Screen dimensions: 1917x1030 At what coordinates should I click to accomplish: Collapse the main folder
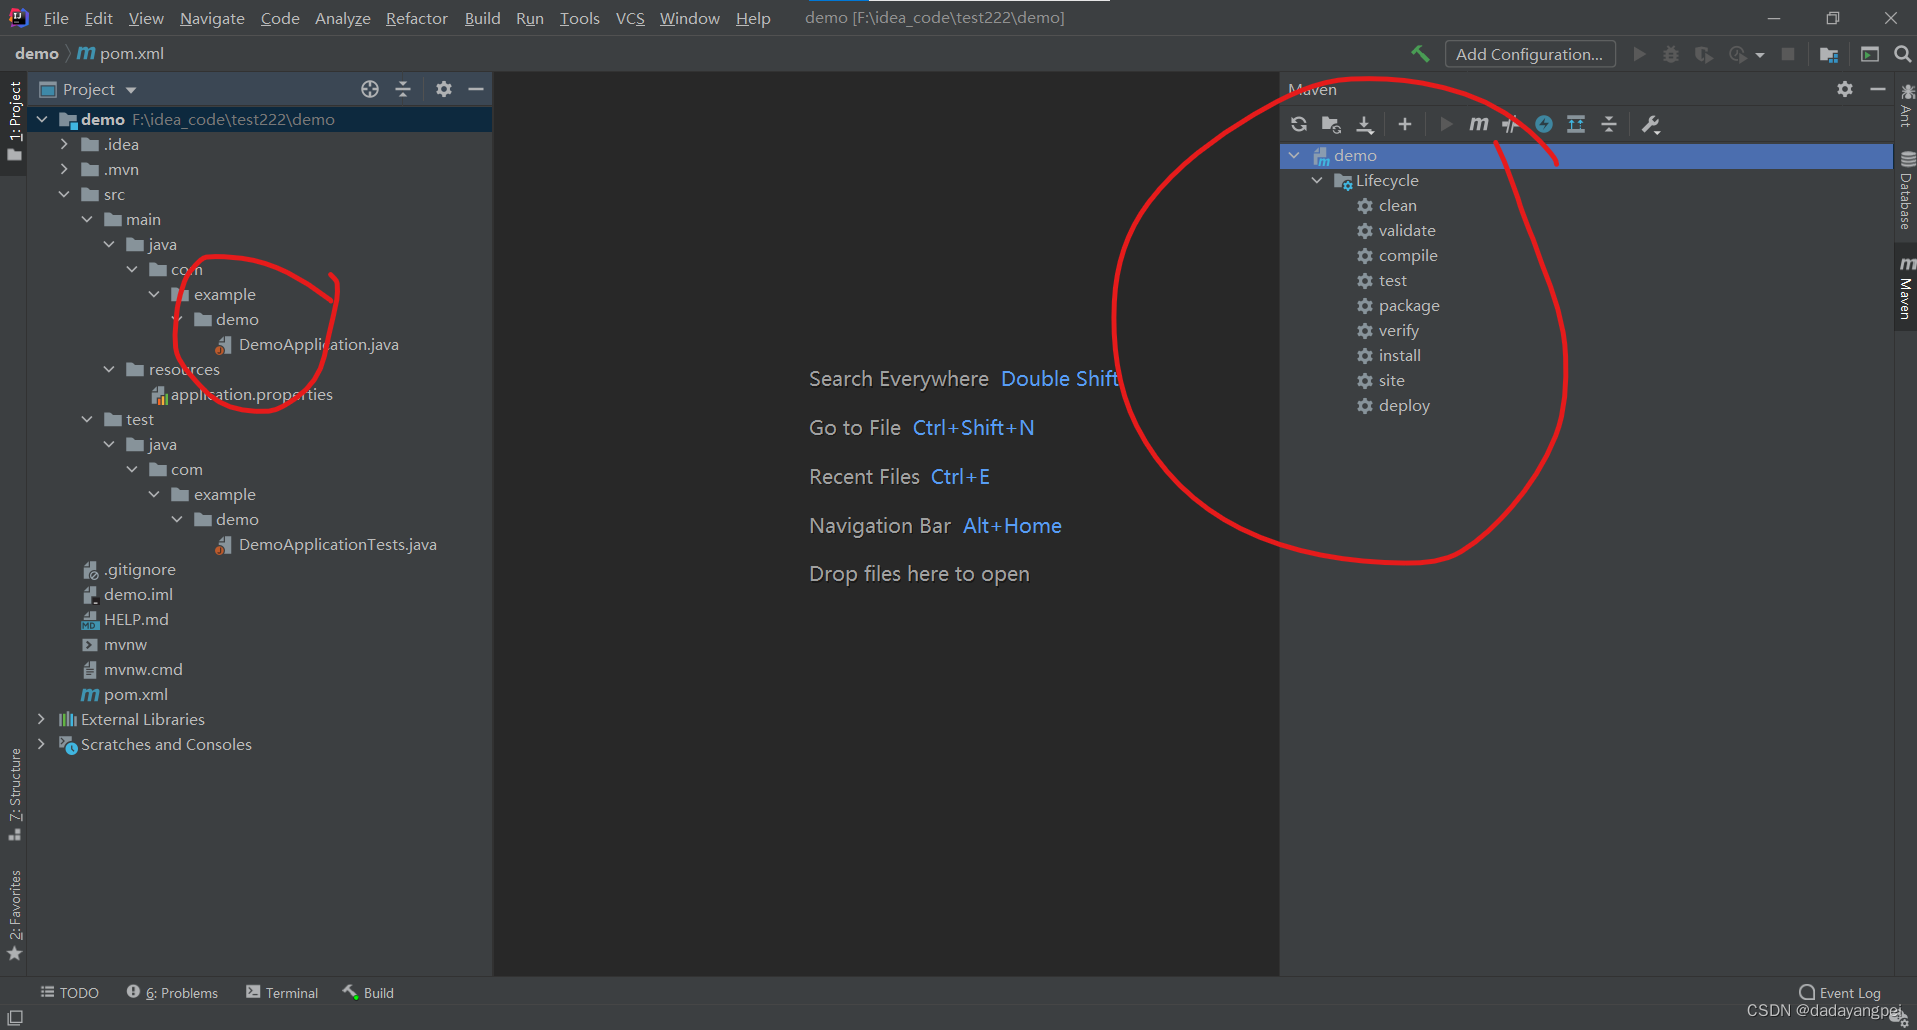pos(87,219)
